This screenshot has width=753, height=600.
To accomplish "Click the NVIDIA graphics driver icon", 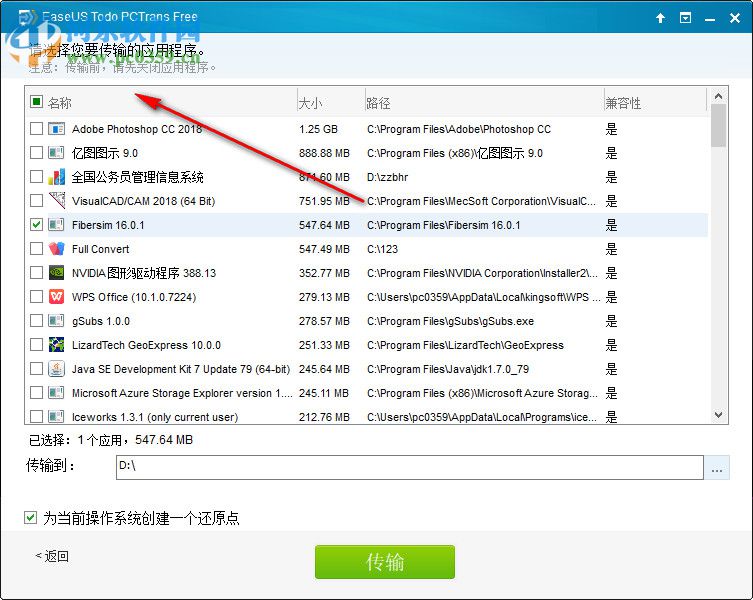I will (56, 272).
